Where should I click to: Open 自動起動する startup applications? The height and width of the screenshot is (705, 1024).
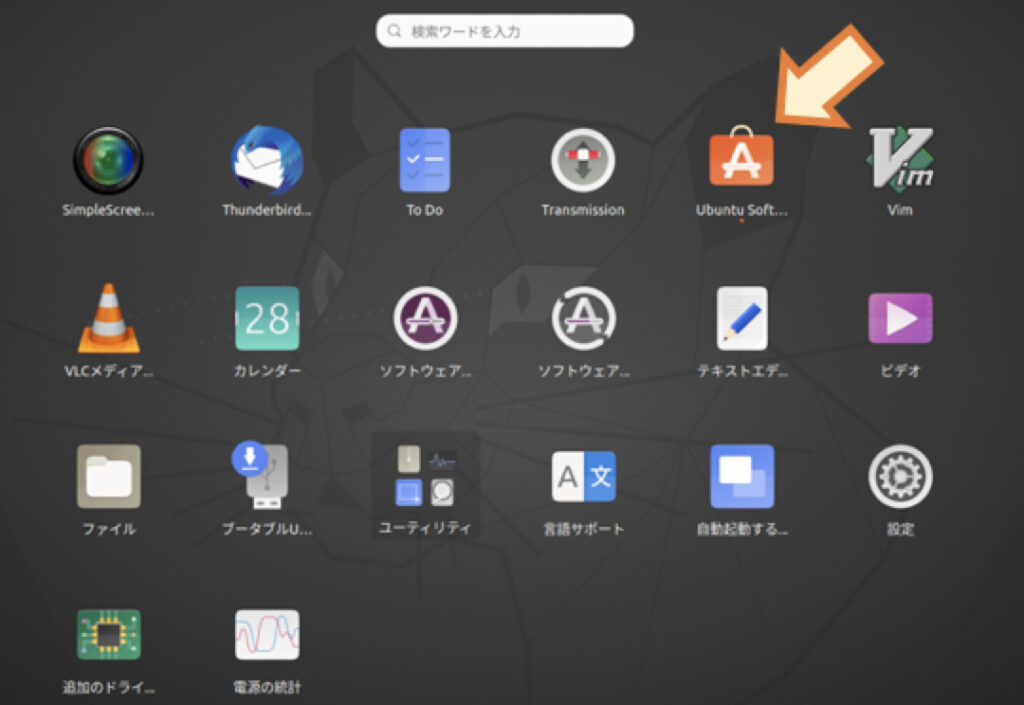[x=742, y=477]
